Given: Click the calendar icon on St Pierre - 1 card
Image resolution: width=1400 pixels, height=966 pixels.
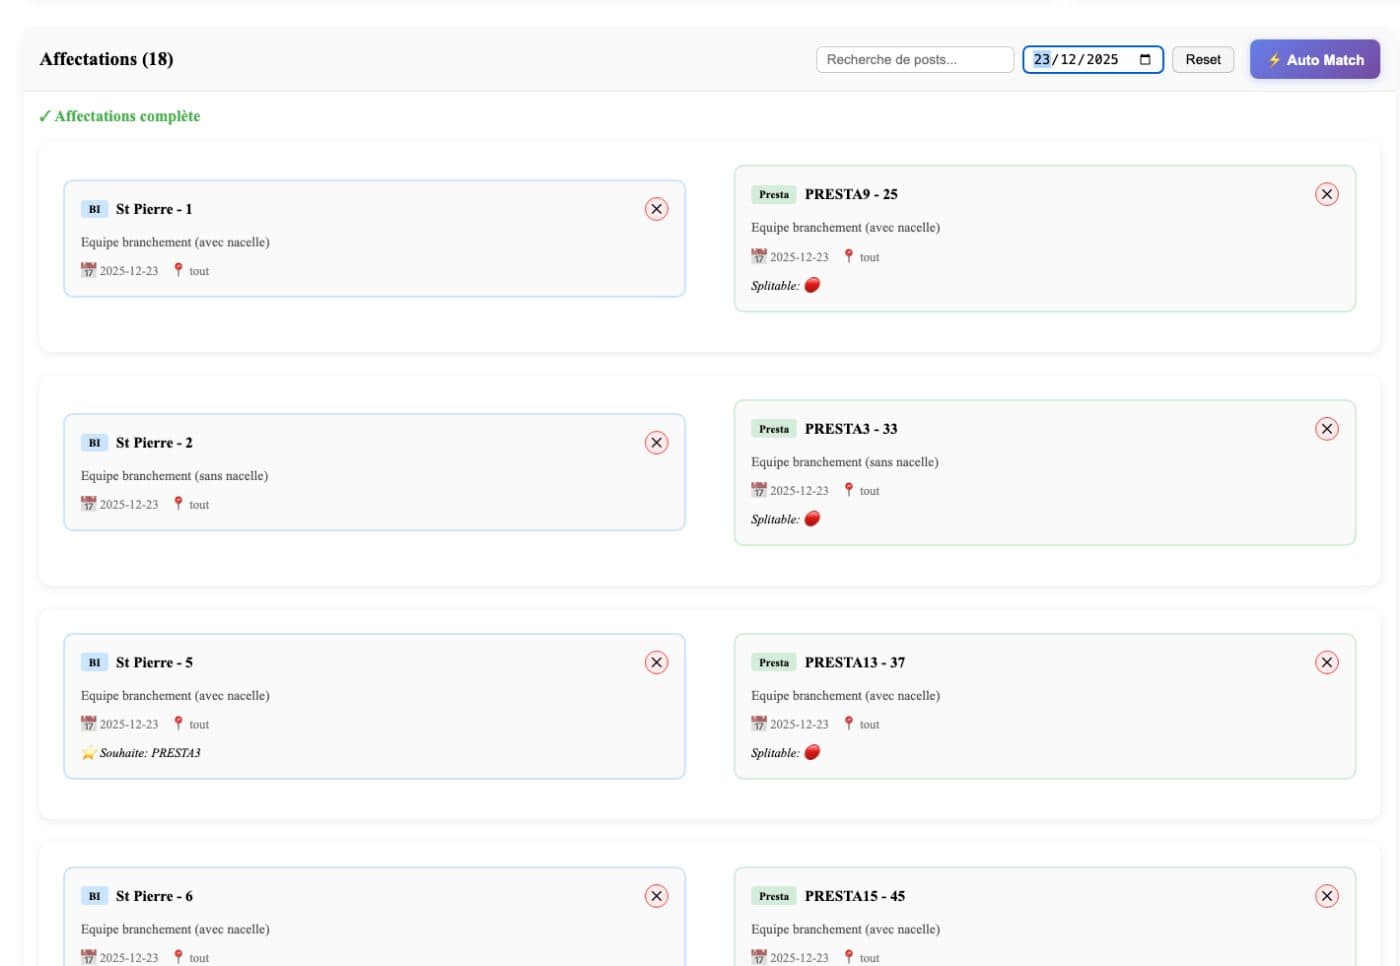Looking at the screenshot, I should tap(88, 270).
